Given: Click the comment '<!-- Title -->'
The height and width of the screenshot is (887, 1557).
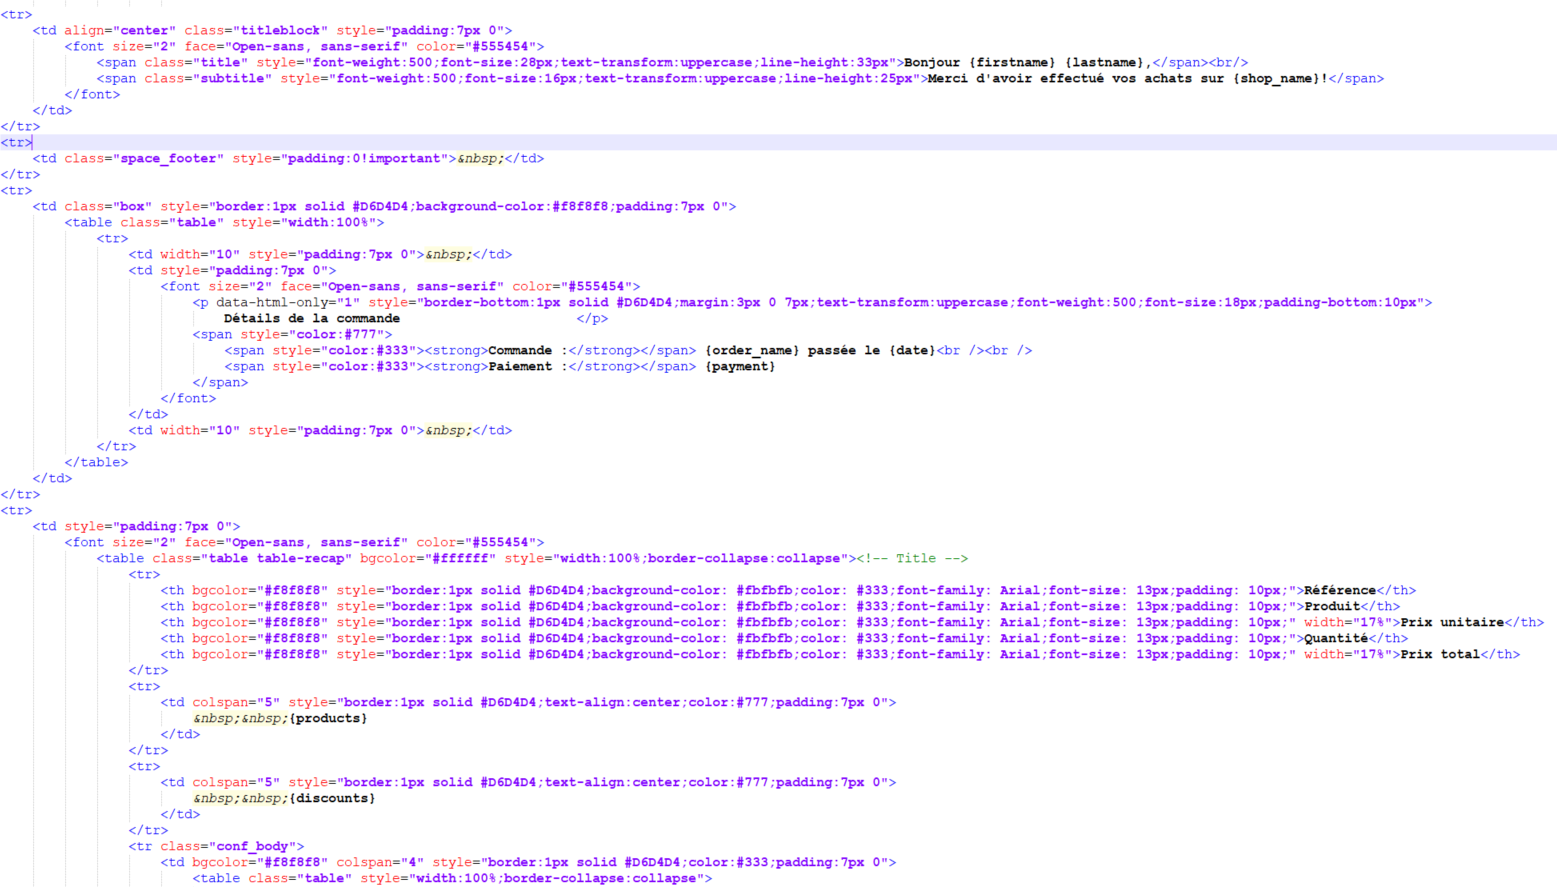Looking at the screenshot, I should click(x=912, y=558).
